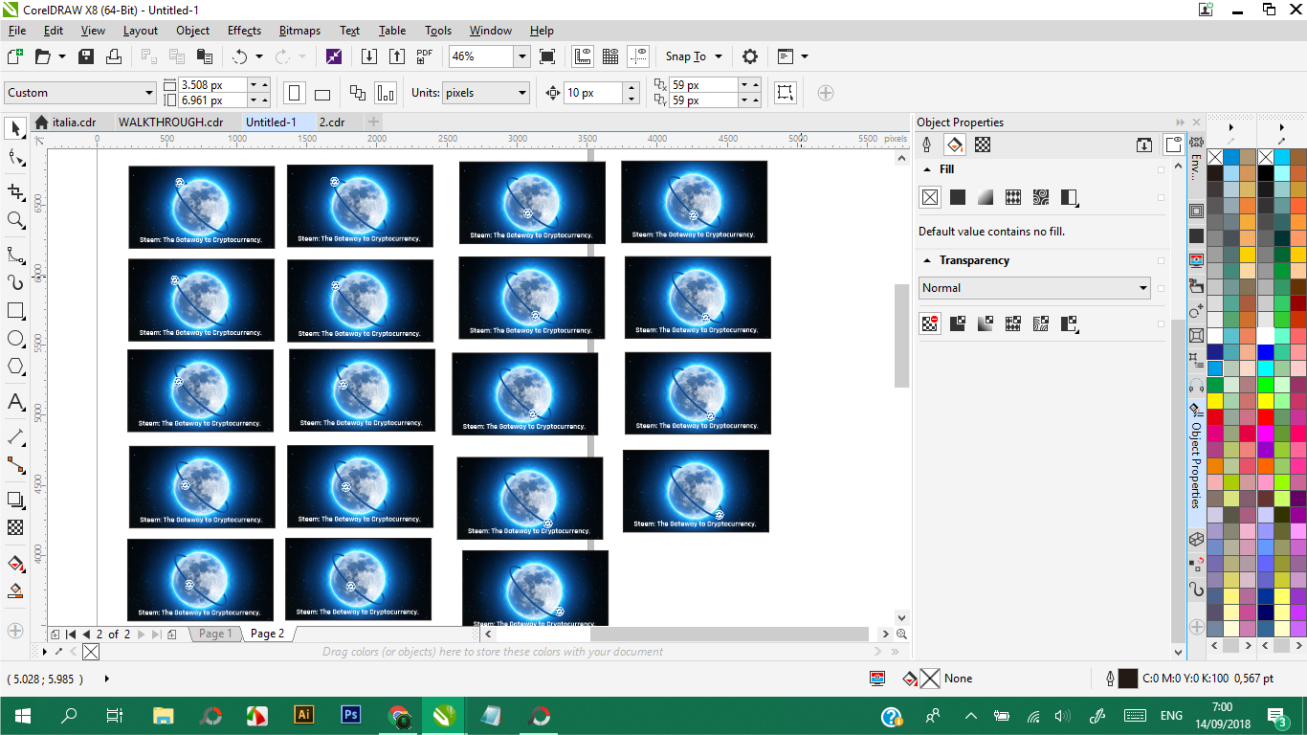Select No fill option in Fill section

pos(930,197)
